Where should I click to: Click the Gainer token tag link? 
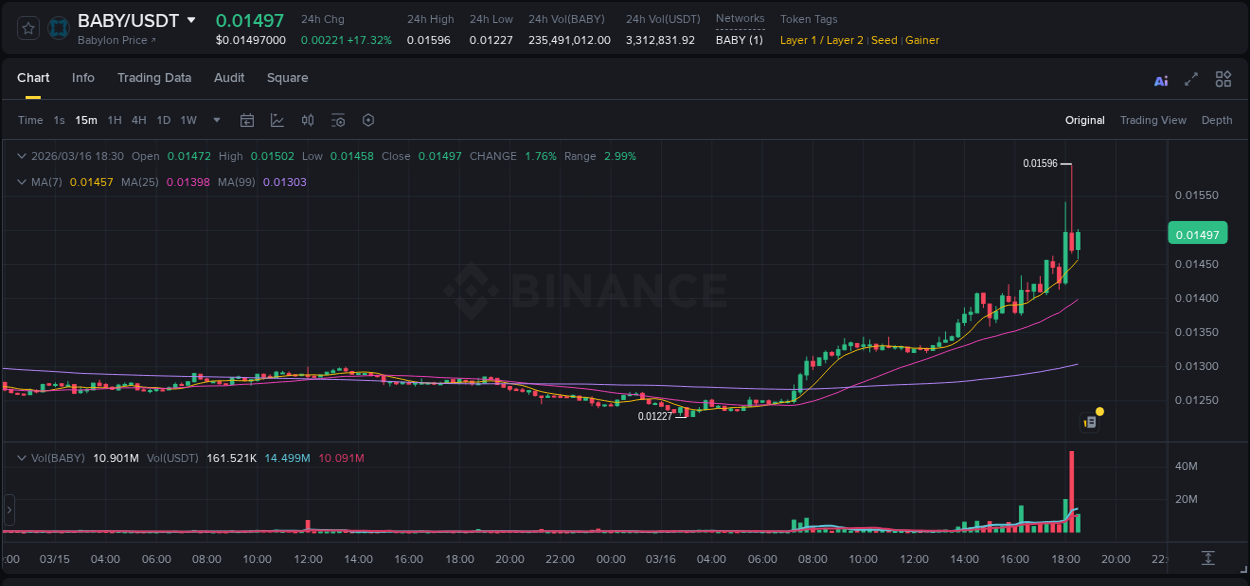921,40
